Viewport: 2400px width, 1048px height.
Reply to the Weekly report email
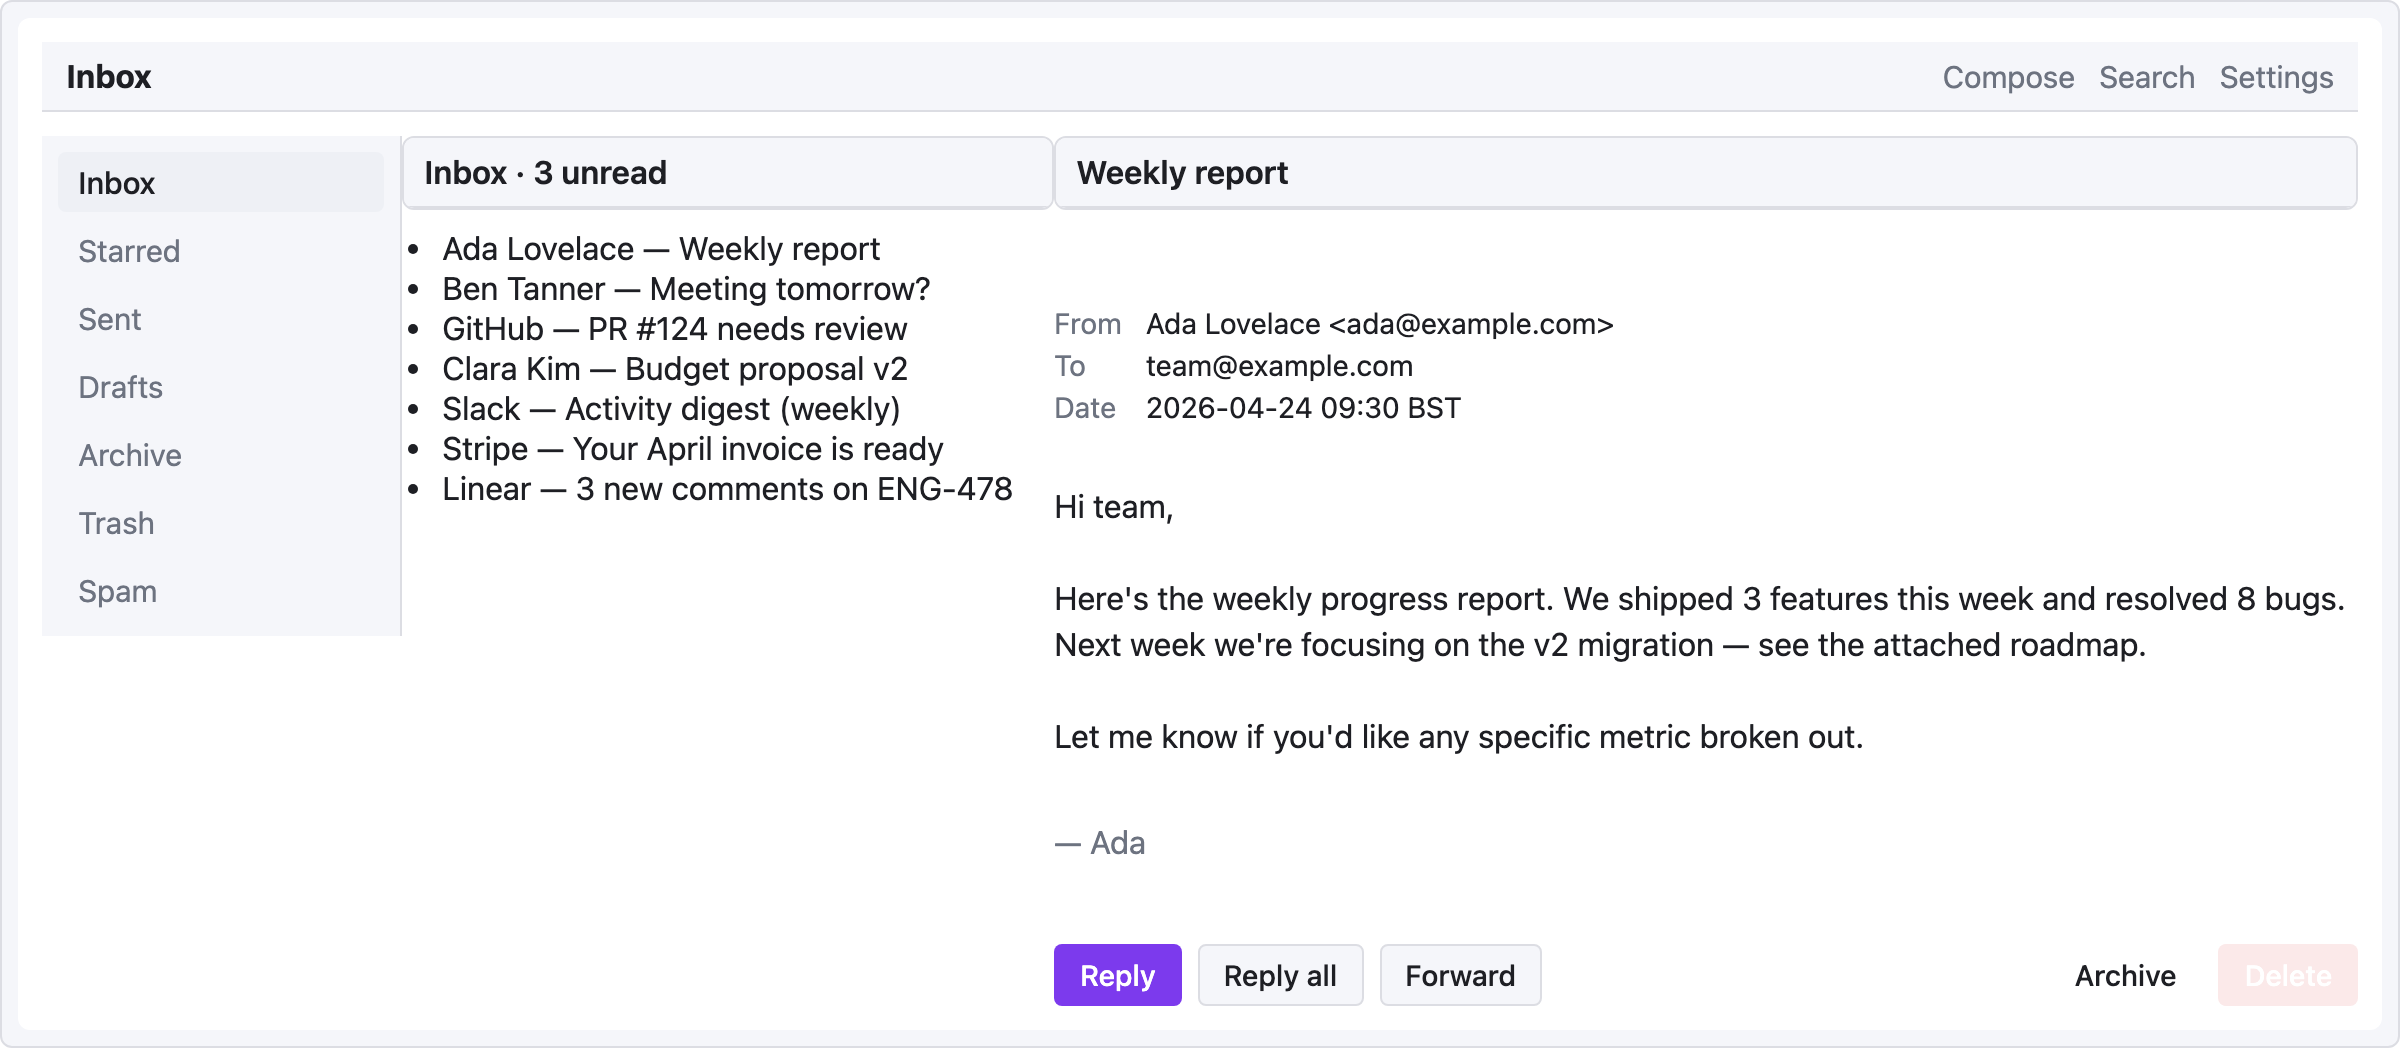click(1117, 975)
